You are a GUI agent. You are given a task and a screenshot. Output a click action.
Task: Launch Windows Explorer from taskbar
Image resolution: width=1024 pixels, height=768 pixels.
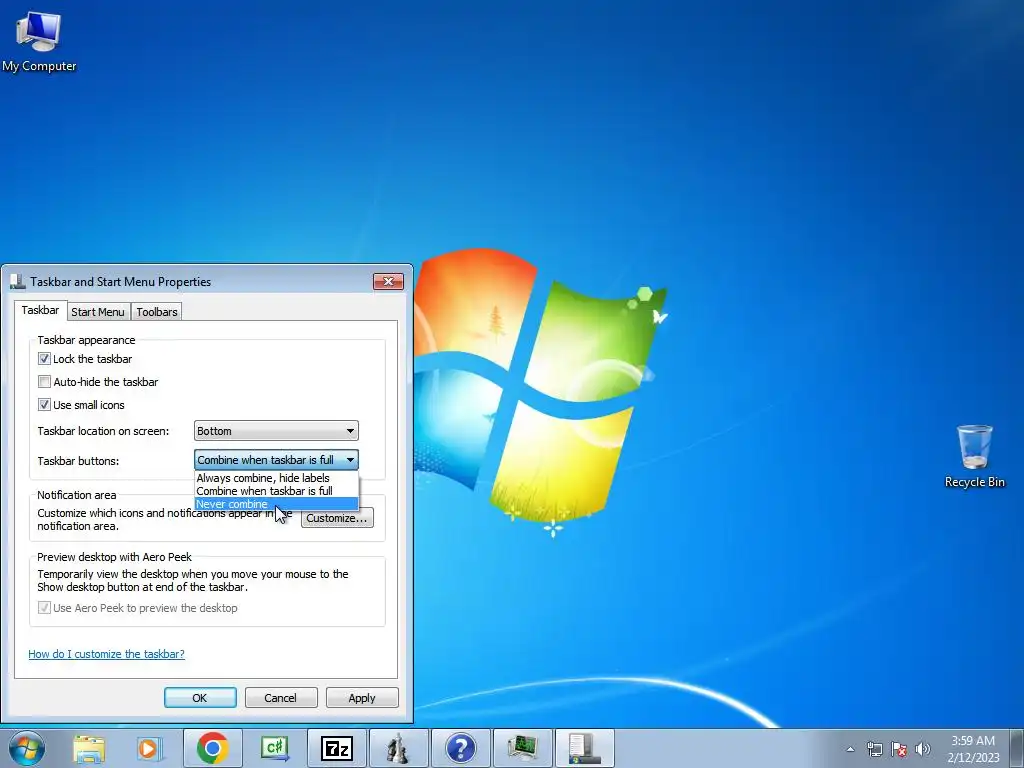(89, 748)
